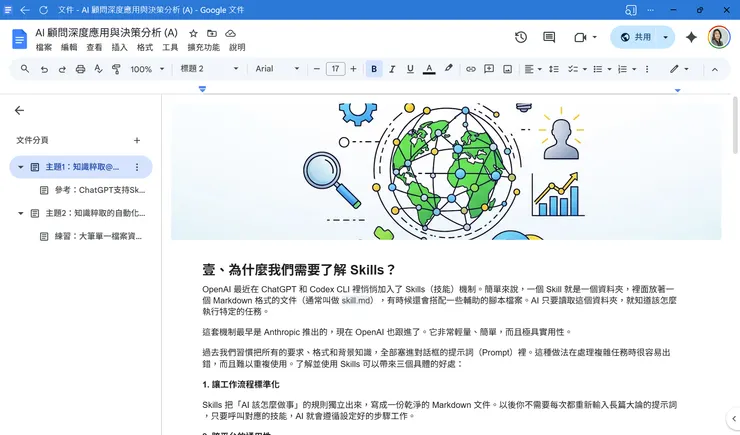
Task: Open checklist menu dropdown
Action: [584, 69]
